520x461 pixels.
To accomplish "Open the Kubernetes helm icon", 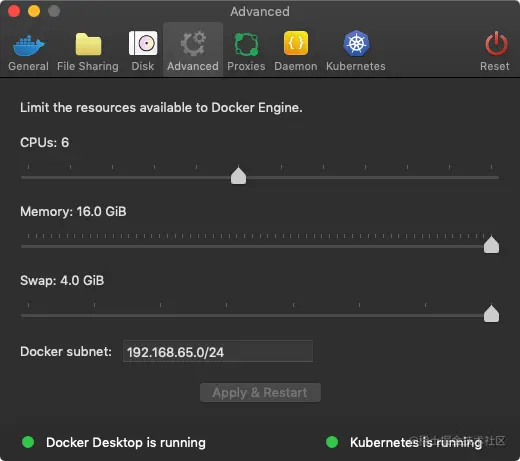I will (356, 43).
